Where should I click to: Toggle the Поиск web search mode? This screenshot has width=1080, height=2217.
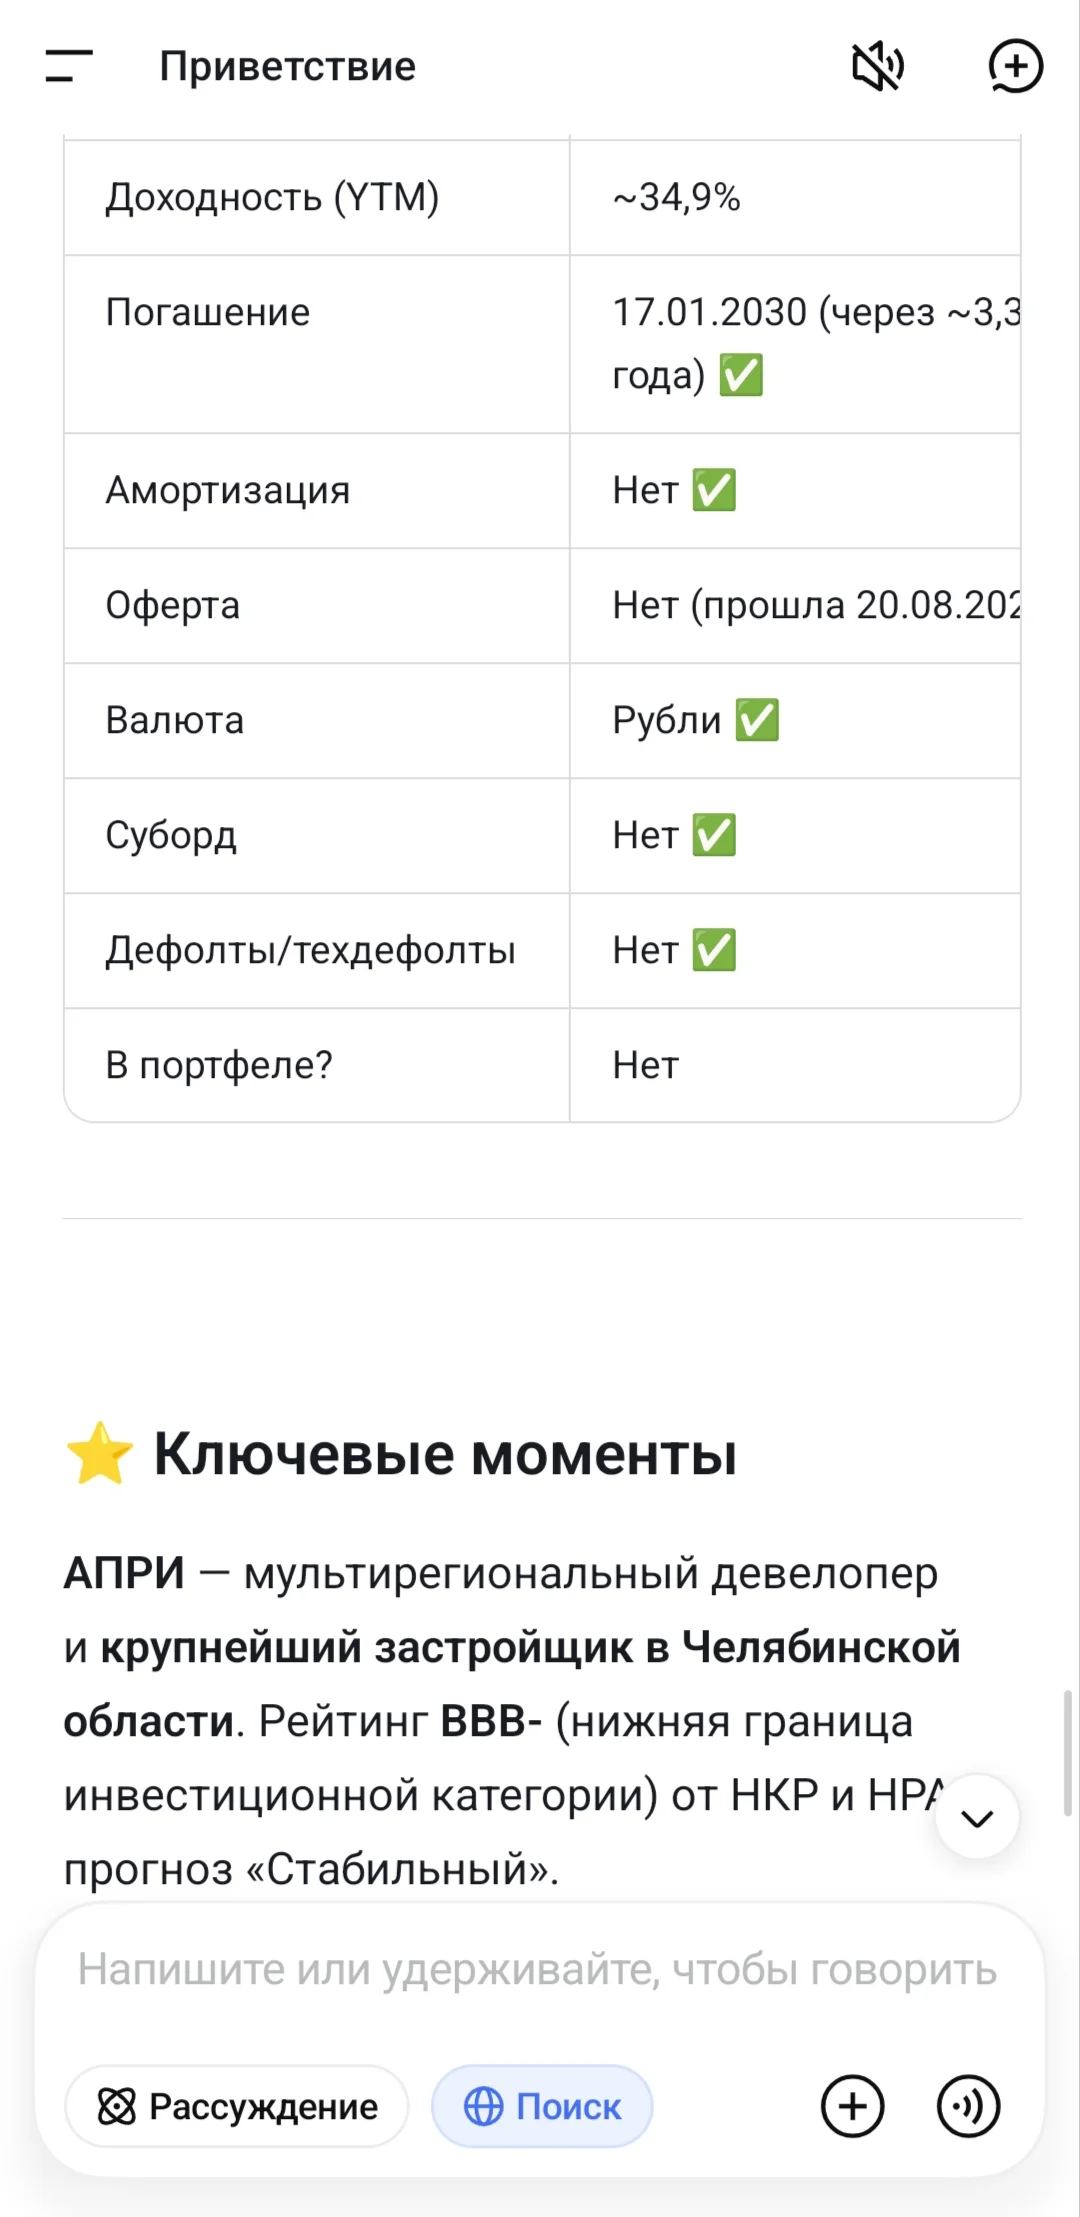tap(542, 2106)
